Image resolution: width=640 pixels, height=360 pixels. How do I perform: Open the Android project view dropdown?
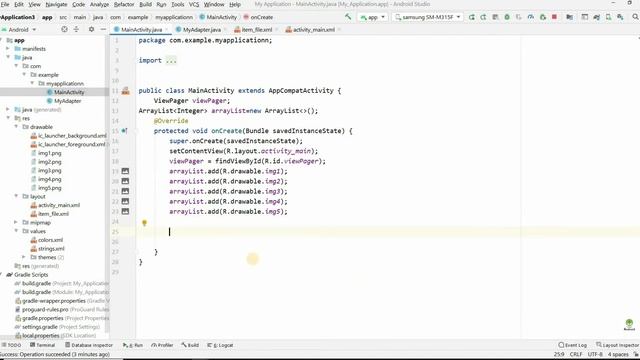click(19, 30)
